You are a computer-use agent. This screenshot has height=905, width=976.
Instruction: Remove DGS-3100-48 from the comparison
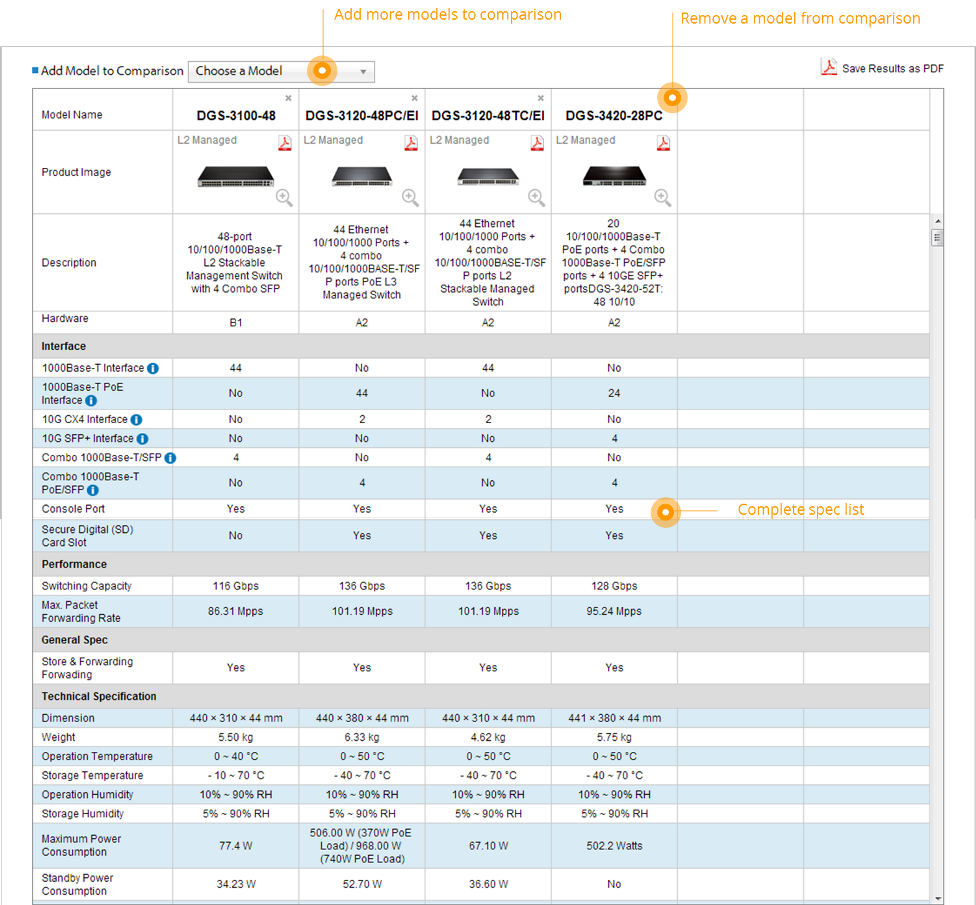point(288,98)
